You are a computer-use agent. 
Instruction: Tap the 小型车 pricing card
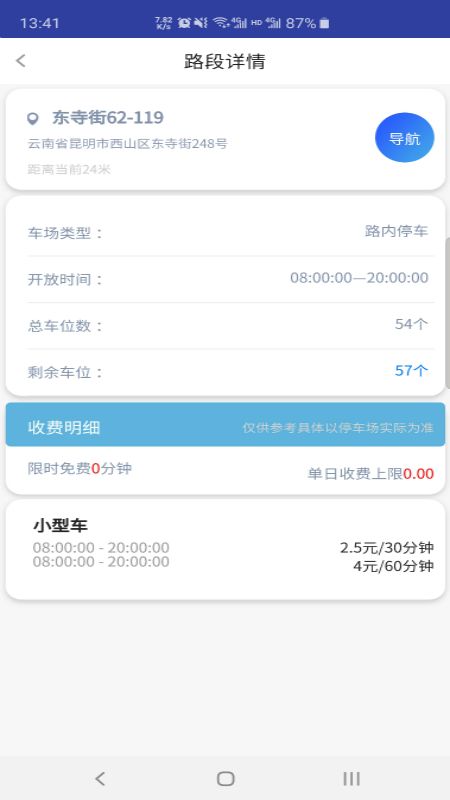point(226,549)
